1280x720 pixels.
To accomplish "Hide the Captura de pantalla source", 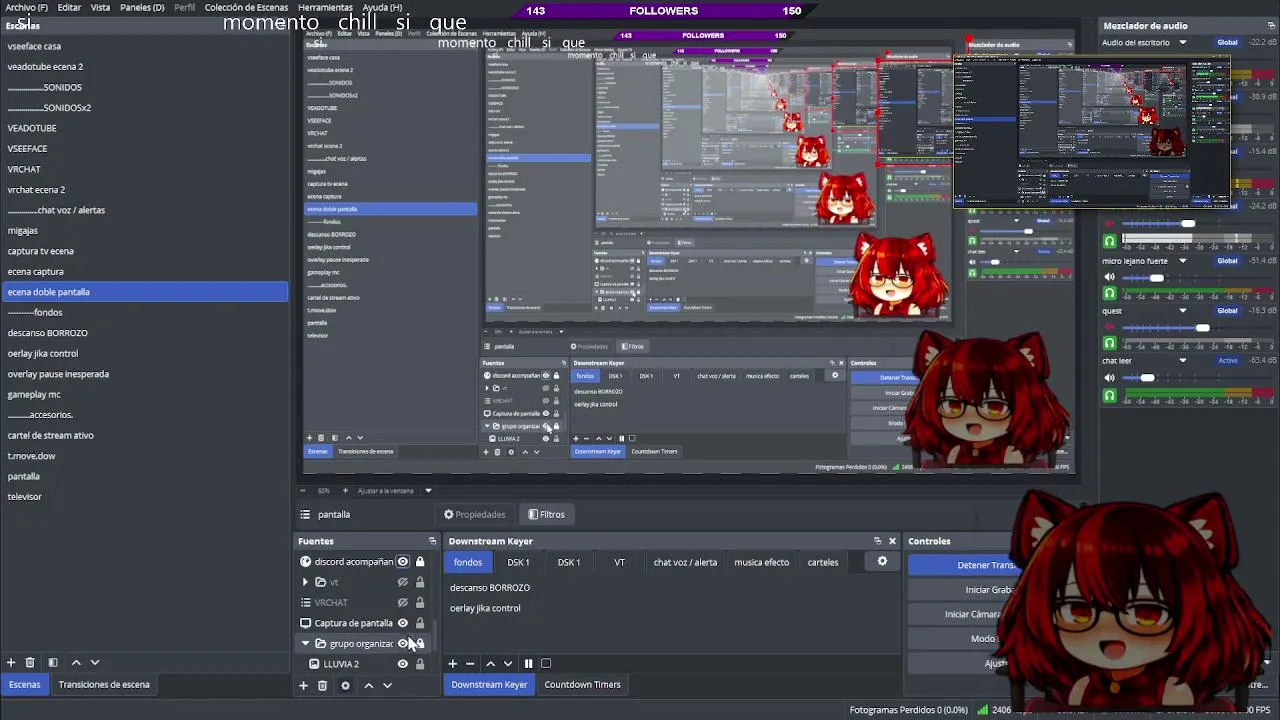I will coord(403,623).
